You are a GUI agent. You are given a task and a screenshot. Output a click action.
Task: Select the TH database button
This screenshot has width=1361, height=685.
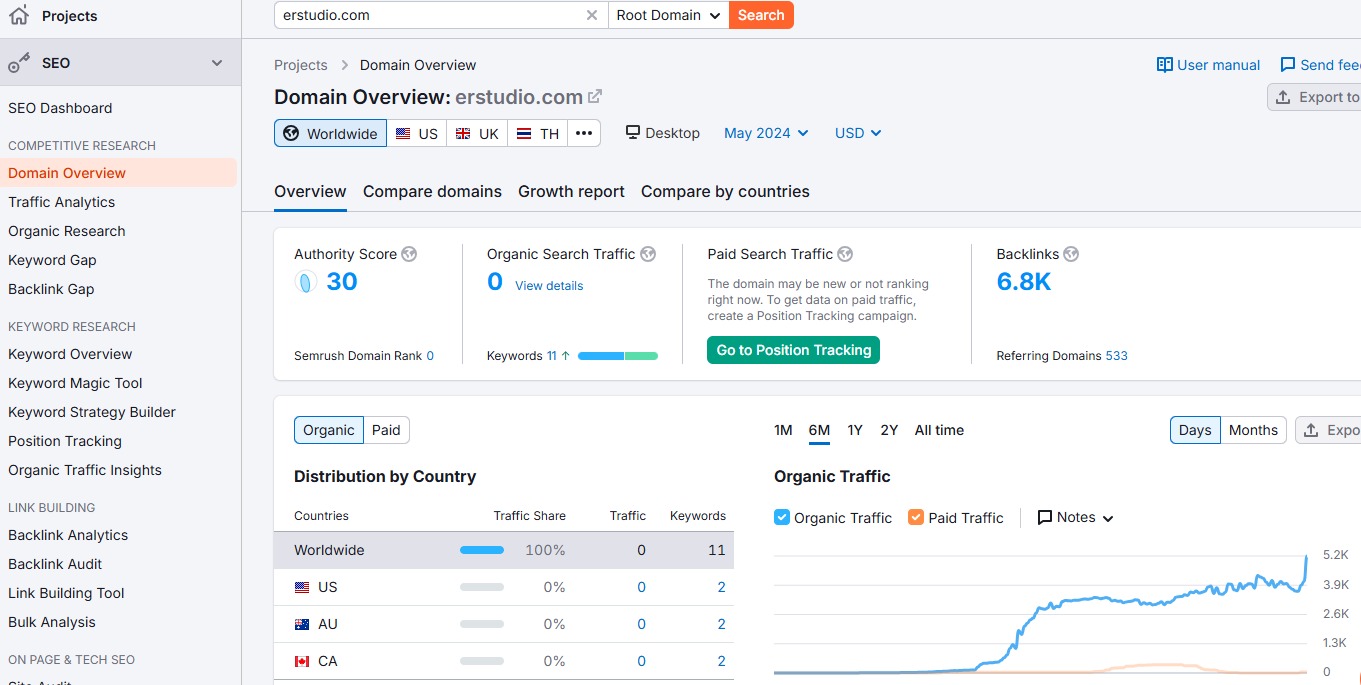(538, 134)
